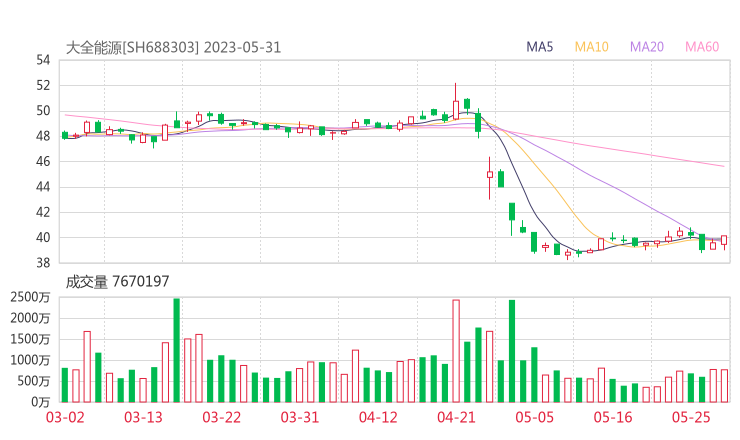This screenshot has width=740, height=440.
Task: Click the price axis value 48
Action: click(43, 136)
